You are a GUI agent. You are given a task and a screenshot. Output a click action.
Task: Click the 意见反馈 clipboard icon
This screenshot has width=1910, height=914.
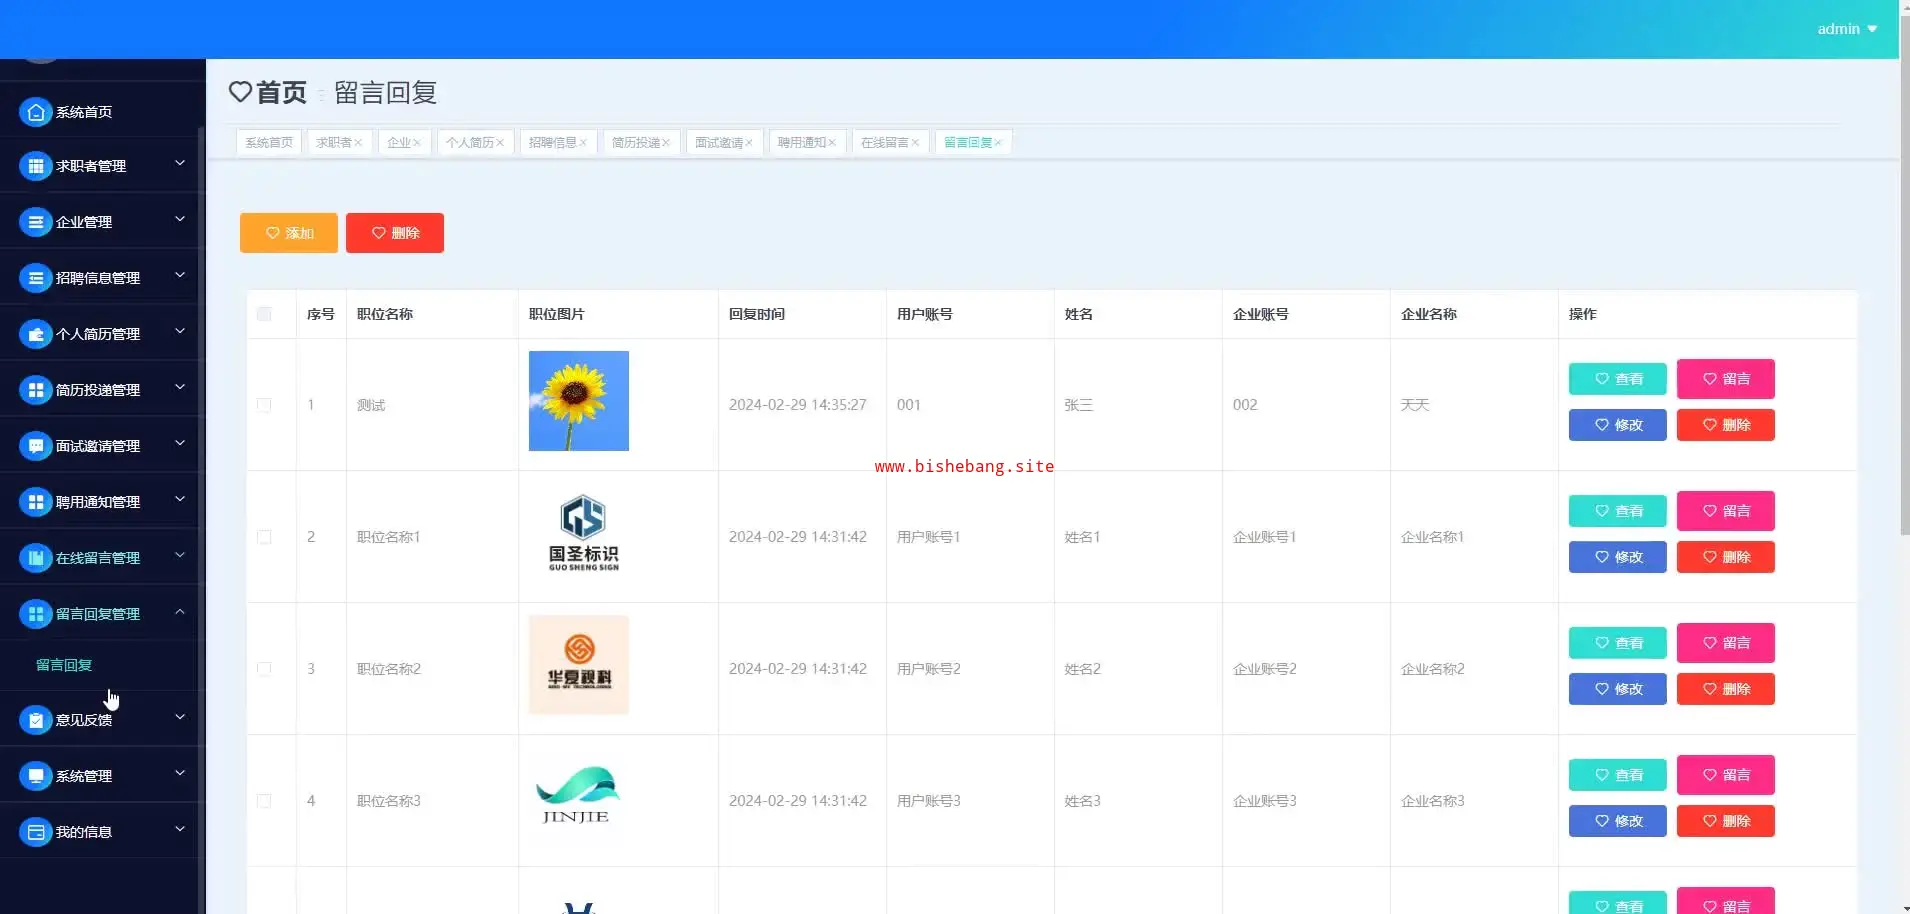36,720
